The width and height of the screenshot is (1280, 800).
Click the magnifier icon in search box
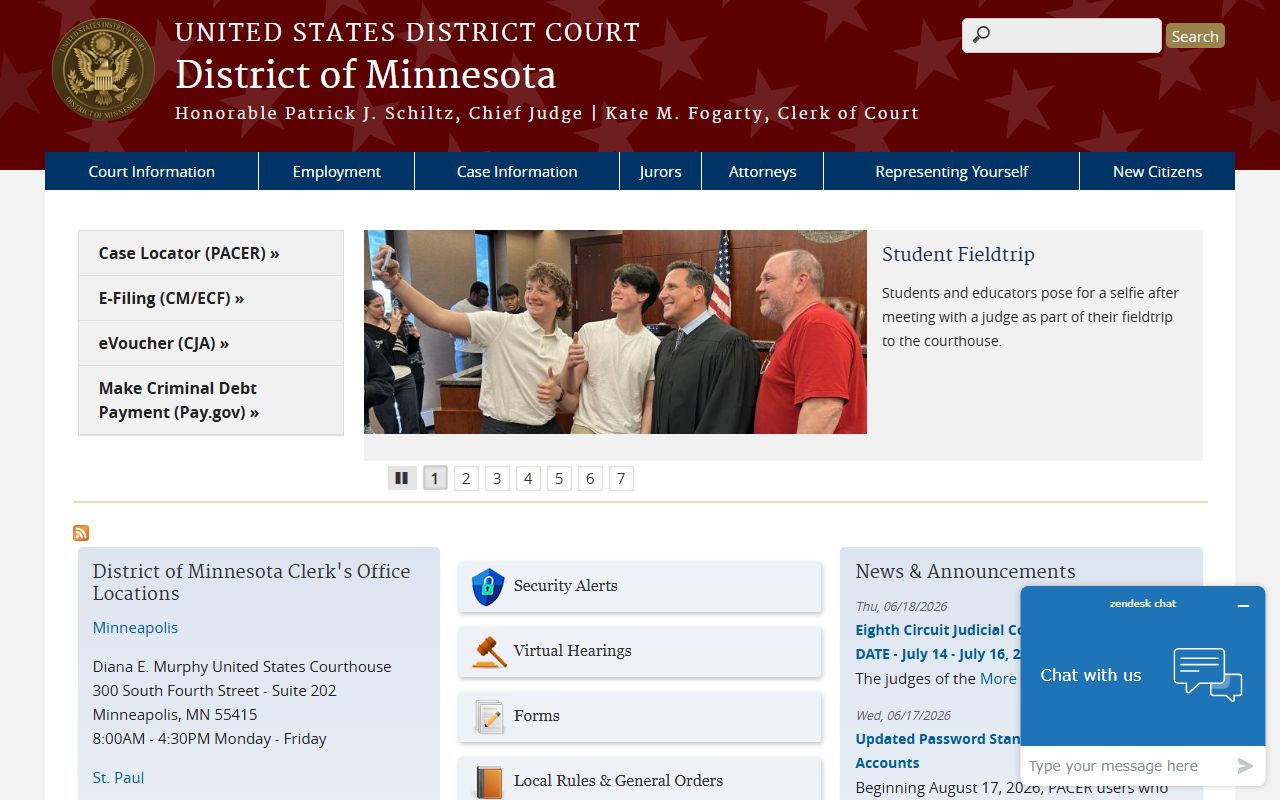click(981, 35)
